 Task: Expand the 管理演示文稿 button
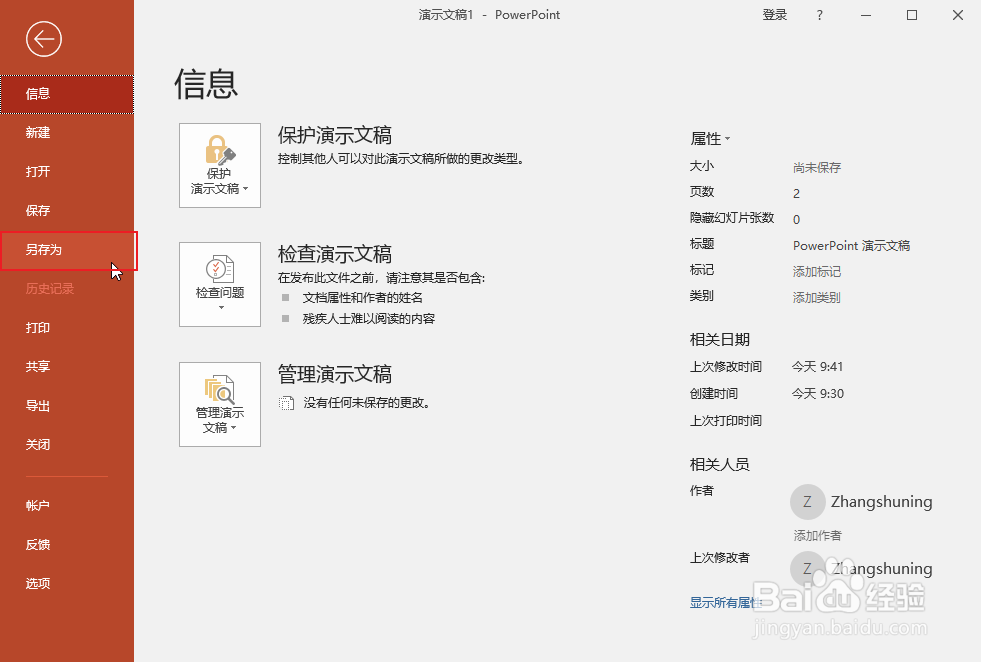point(220,404)
